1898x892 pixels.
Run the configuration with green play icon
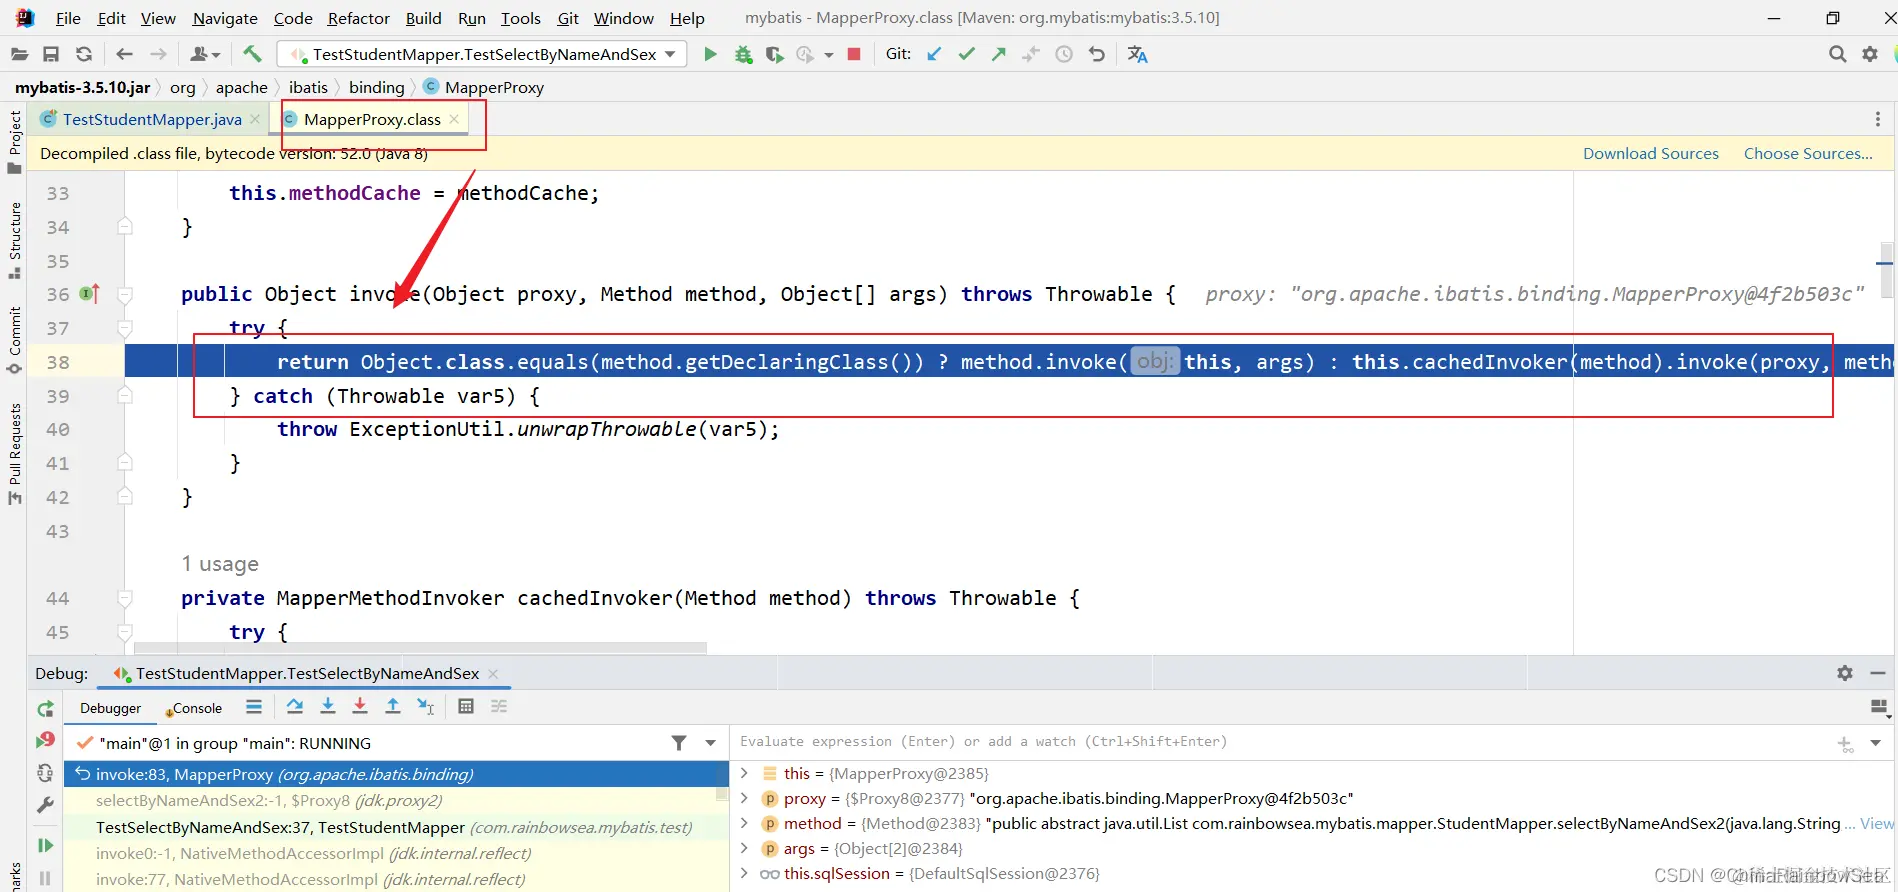[x=710, y=54]
